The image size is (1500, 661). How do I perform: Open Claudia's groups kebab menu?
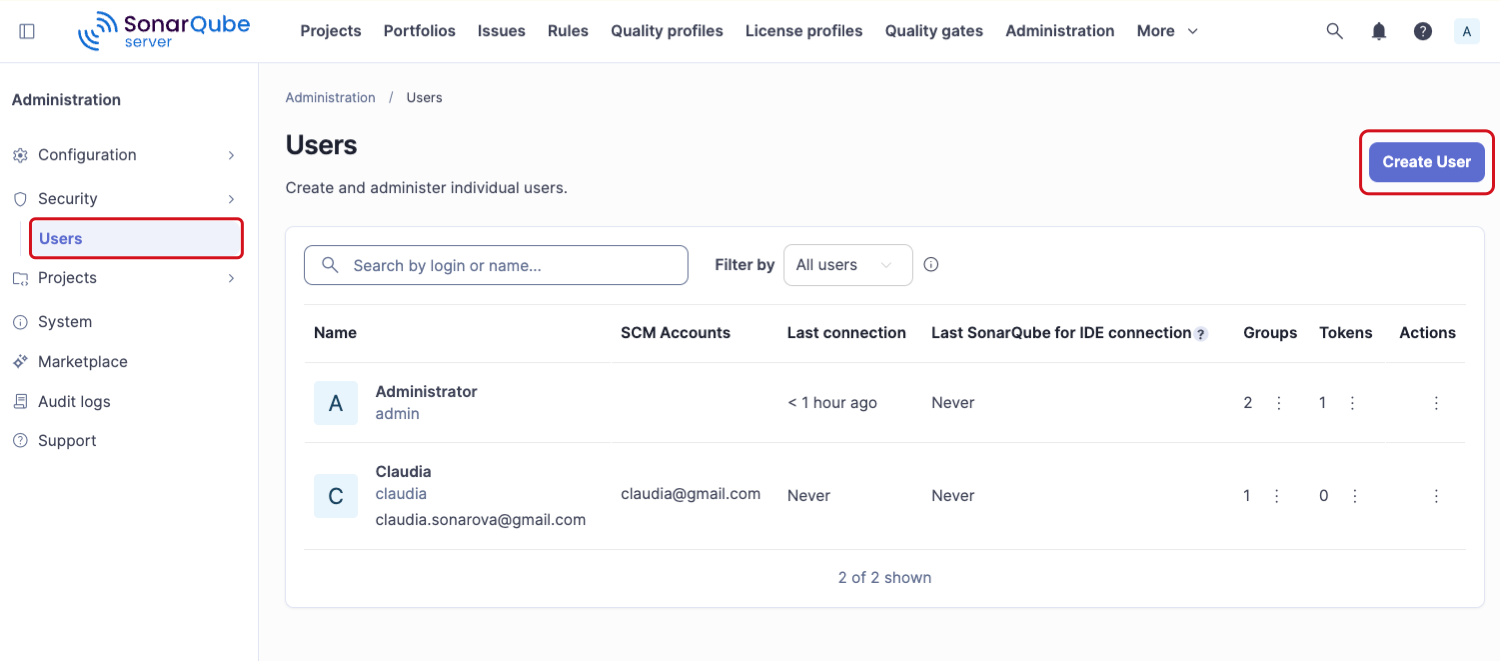click(1276, 496)
